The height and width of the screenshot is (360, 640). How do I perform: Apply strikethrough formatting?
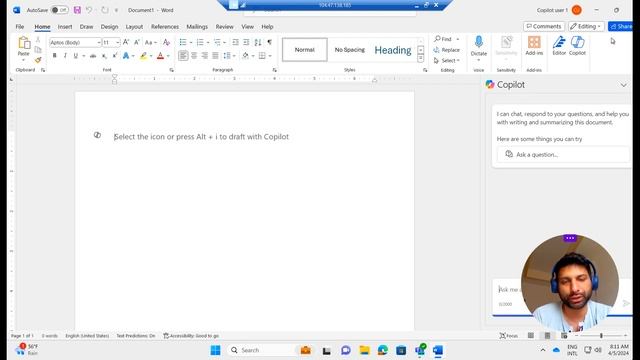(93, 56)
